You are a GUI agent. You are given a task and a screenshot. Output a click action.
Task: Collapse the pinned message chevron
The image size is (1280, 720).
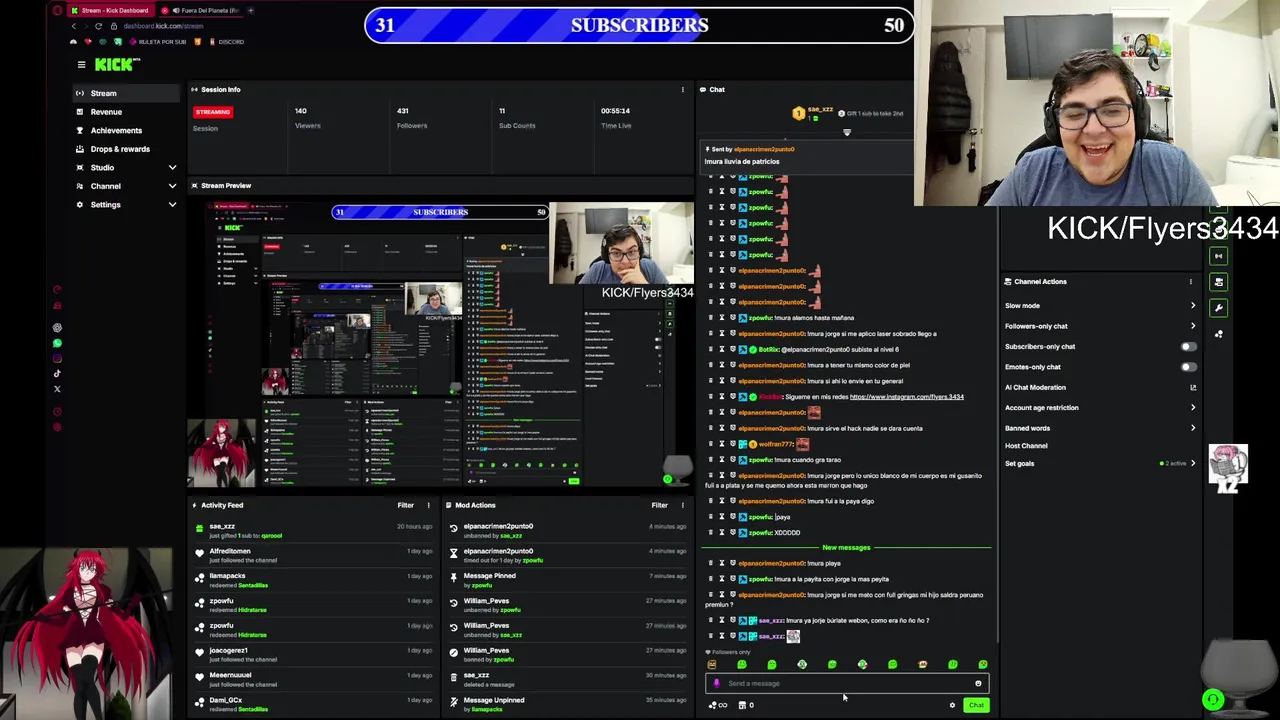[x=846, y=132]
